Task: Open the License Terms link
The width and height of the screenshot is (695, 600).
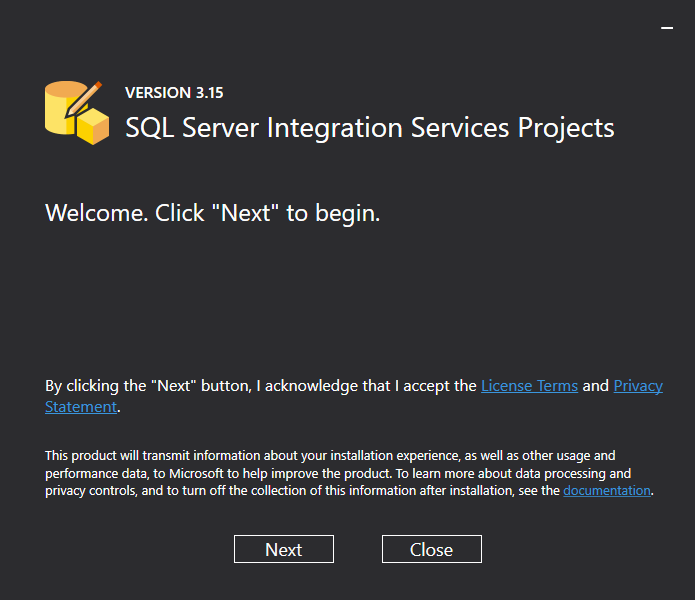Action: (x=529, y=386)
